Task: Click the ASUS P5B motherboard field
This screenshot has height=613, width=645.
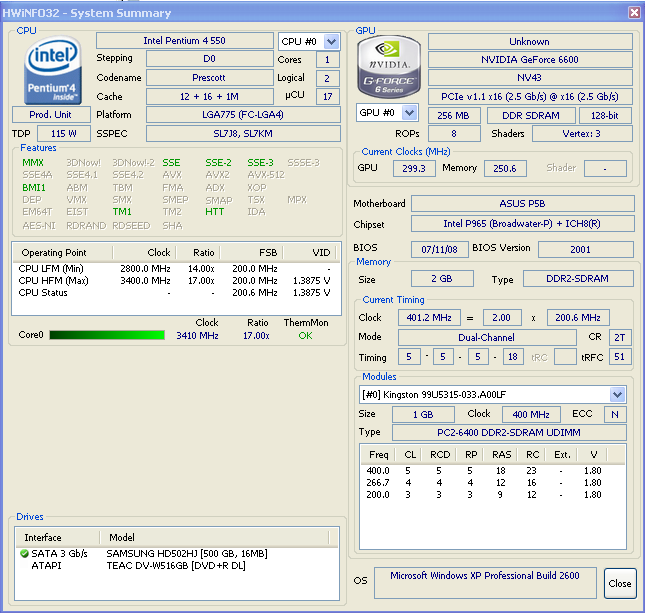Action: [523, 204]
